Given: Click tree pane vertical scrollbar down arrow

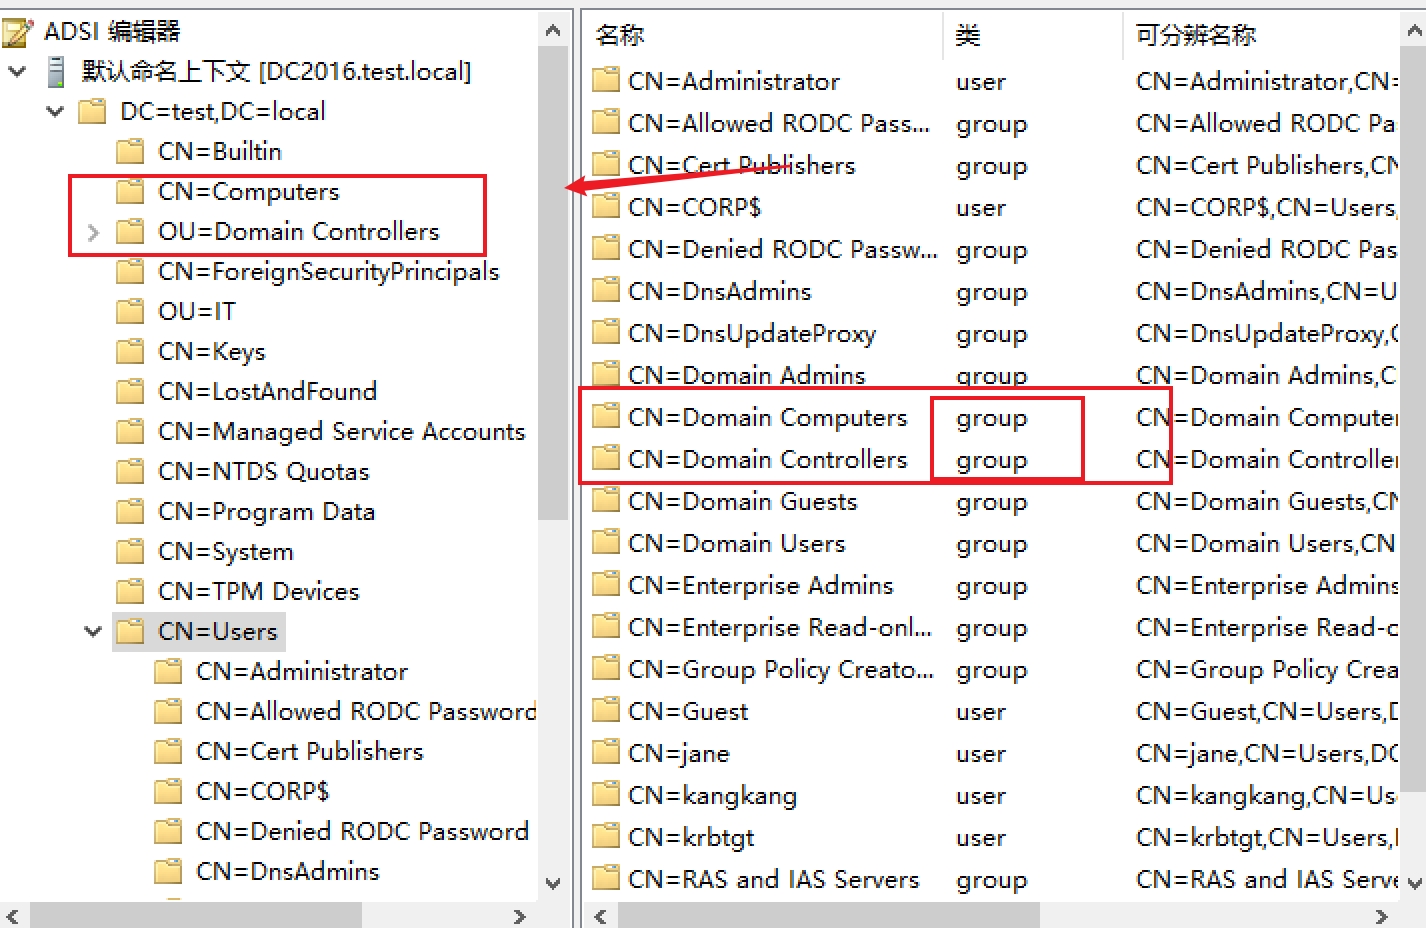Looking at the screenshot, I should (553, 883).
